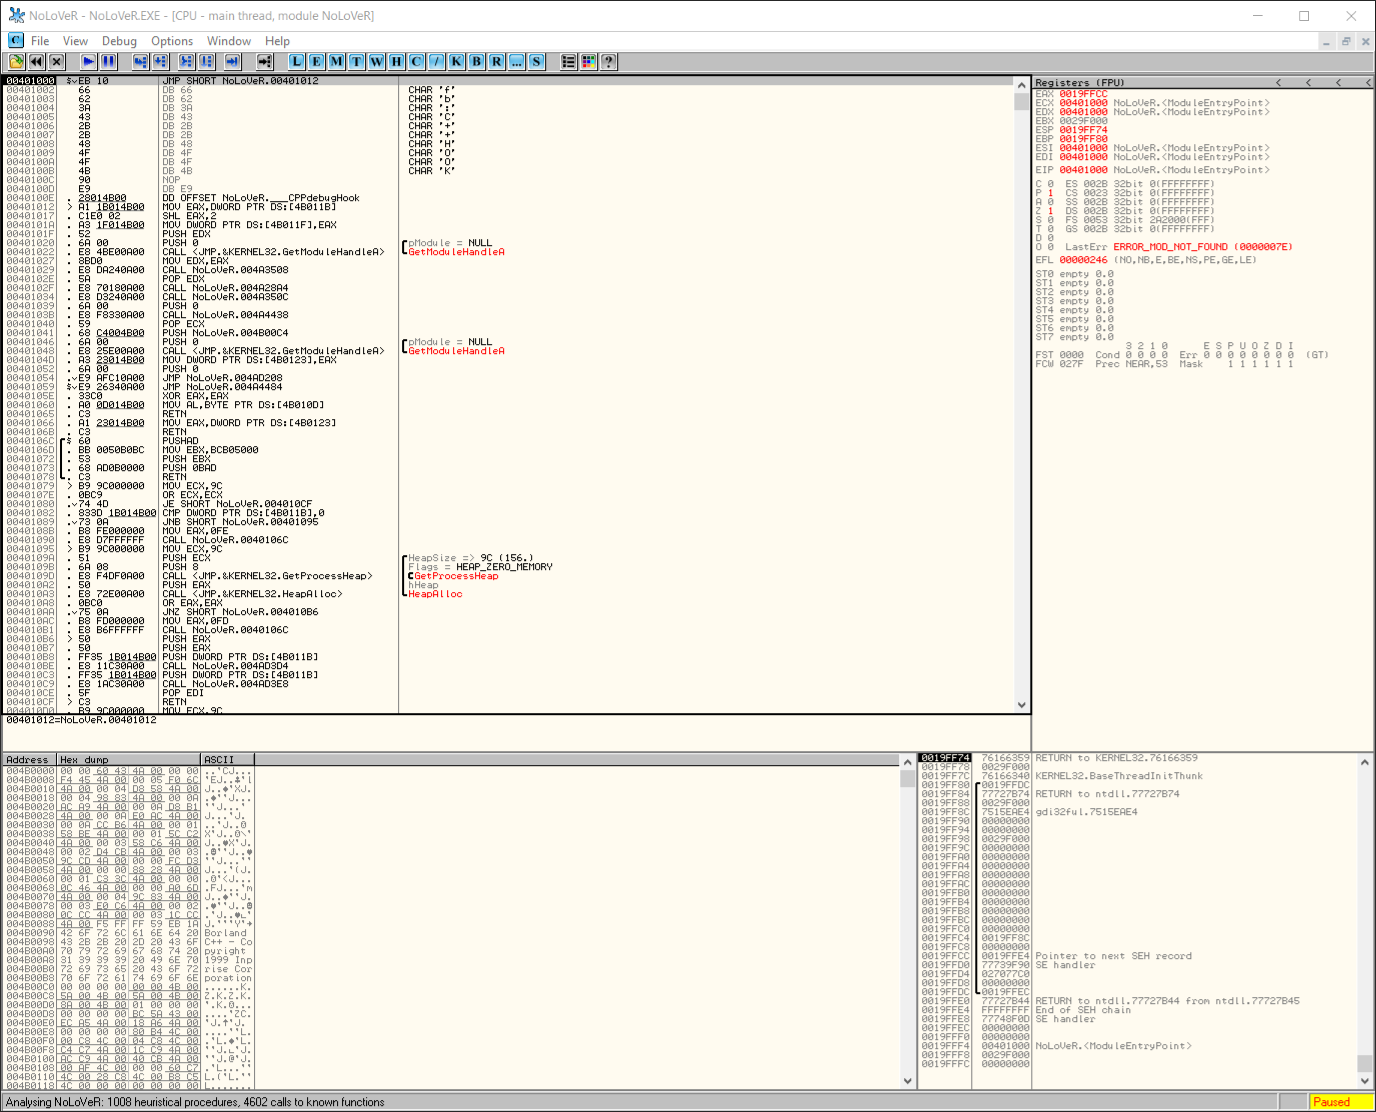Screen dimensions: 1376x1112
Task: Click the CPU window icon beside the File menu
Action: 16,41
